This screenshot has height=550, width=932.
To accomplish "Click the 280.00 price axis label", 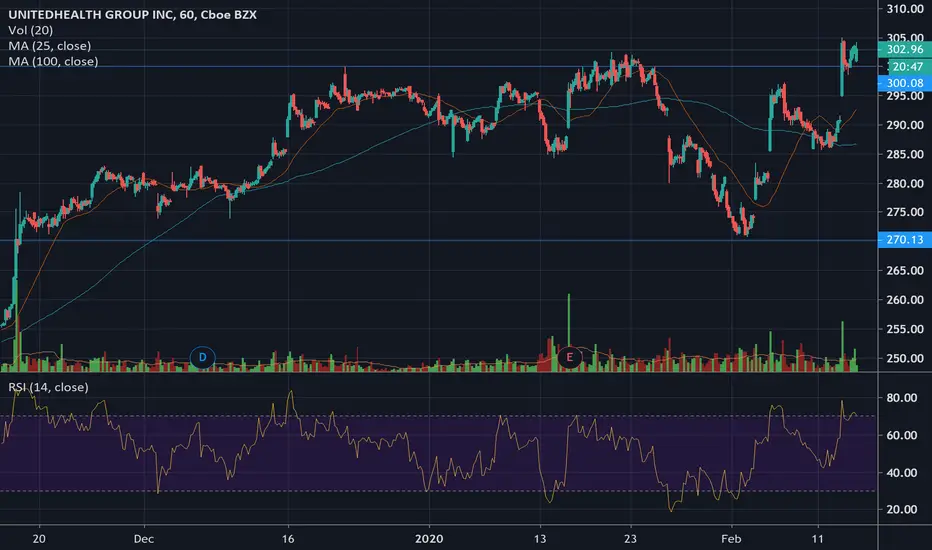I will (x=905, y=183).
